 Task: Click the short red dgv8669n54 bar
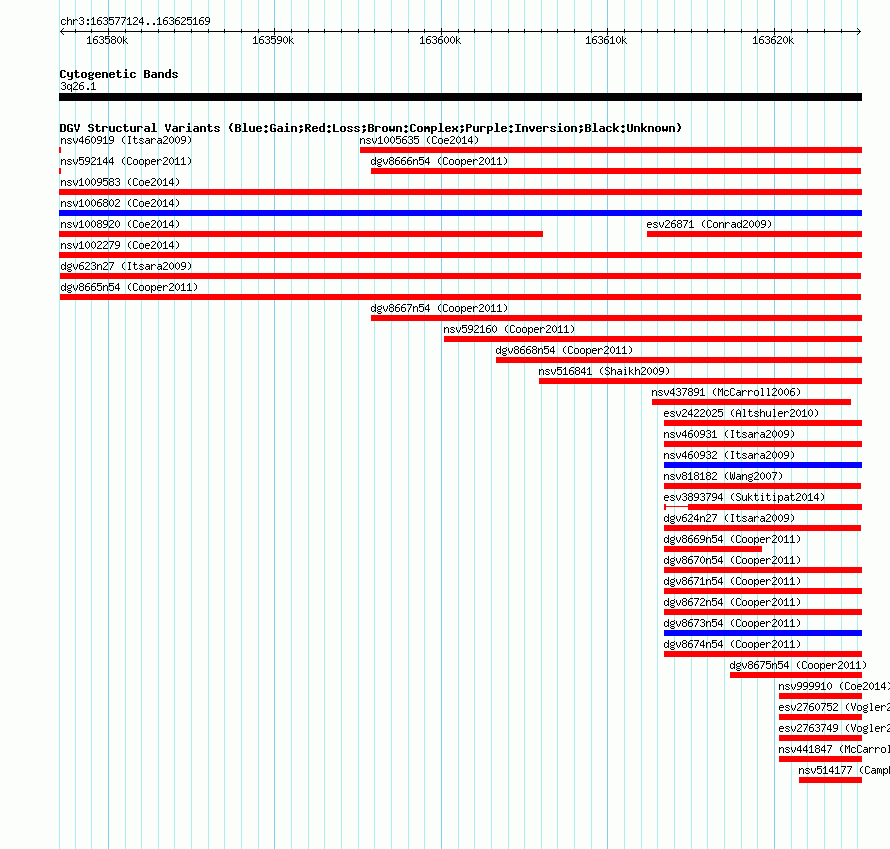pyautogui.click(x=713, y=549)
